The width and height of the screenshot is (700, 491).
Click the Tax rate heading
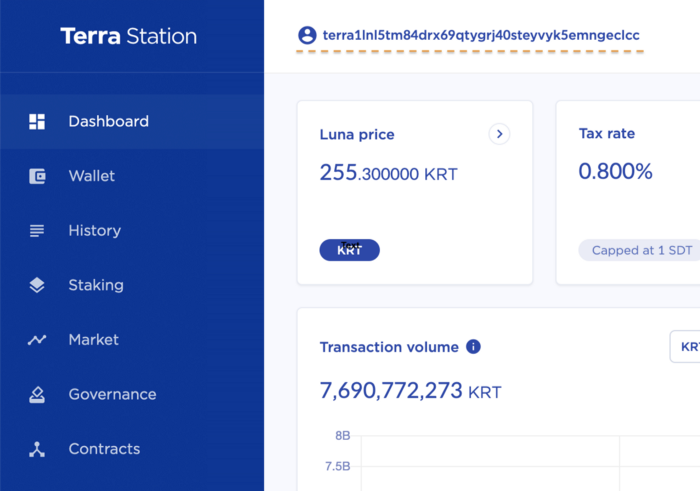click(x=607, y=133)
